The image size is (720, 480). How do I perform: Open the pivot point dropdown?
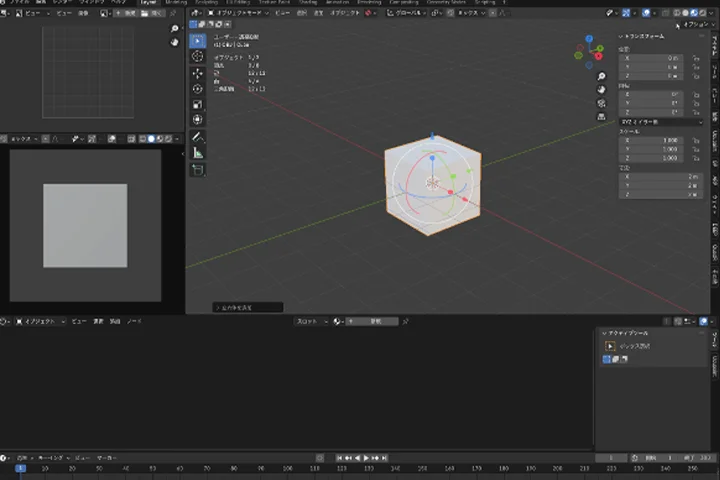[436, 13]
